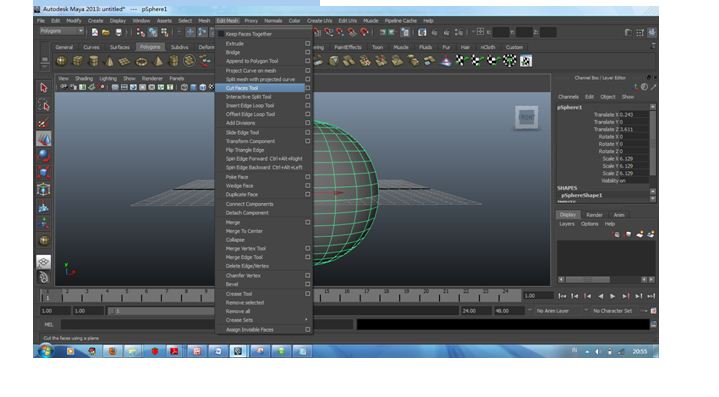Select the Paint Selection Tool
Screen dimensions: 719x397
pos(44,122)
